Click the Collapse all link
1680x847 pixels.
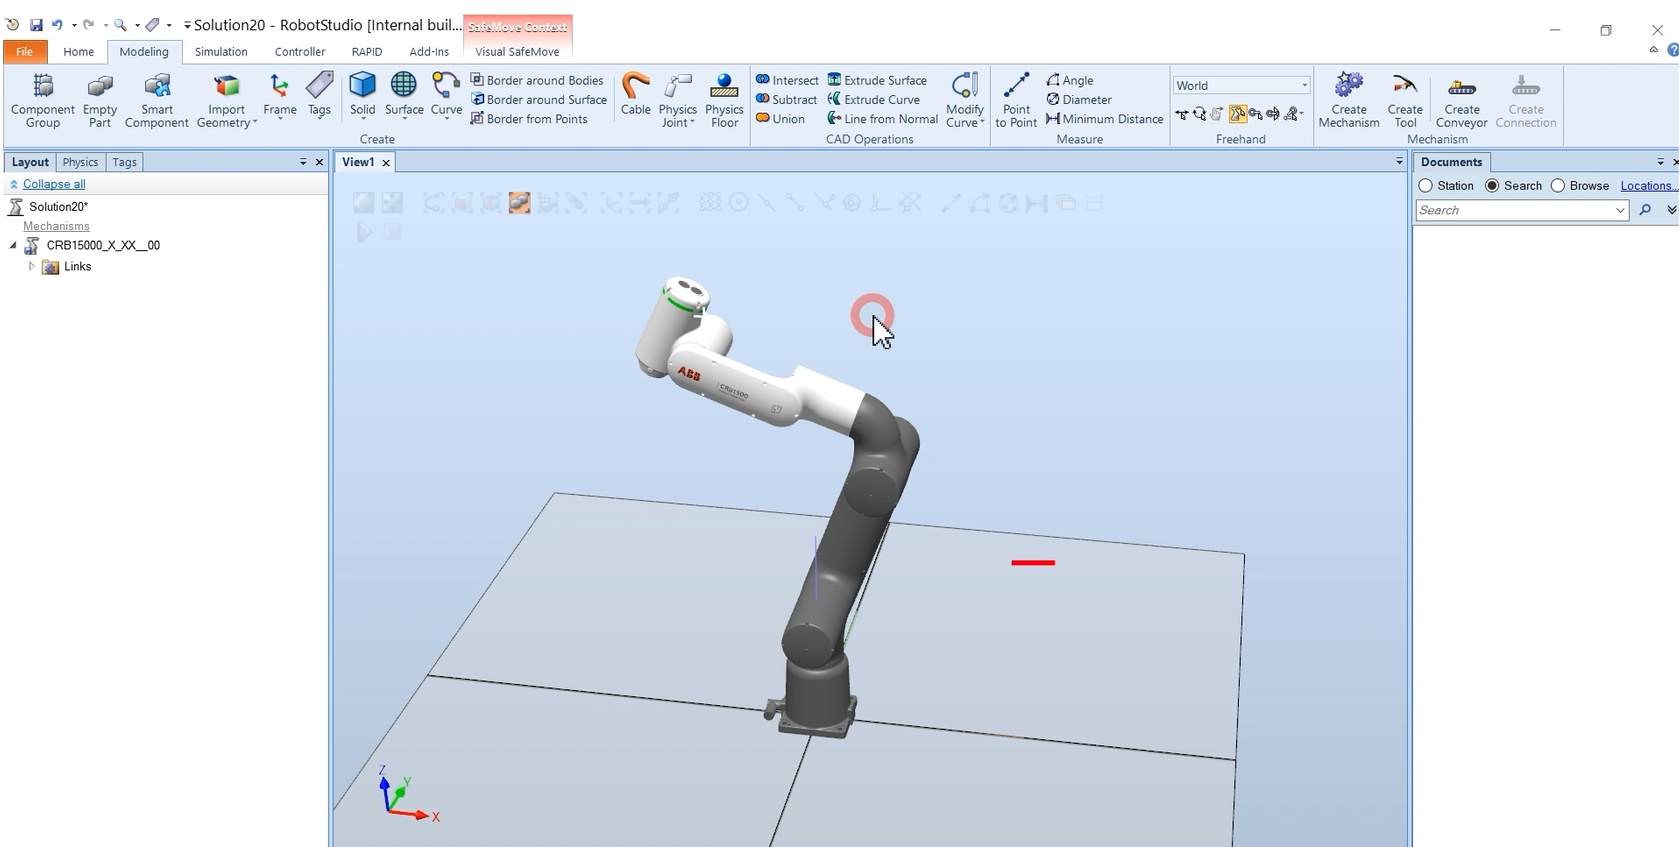click(54, 184)
